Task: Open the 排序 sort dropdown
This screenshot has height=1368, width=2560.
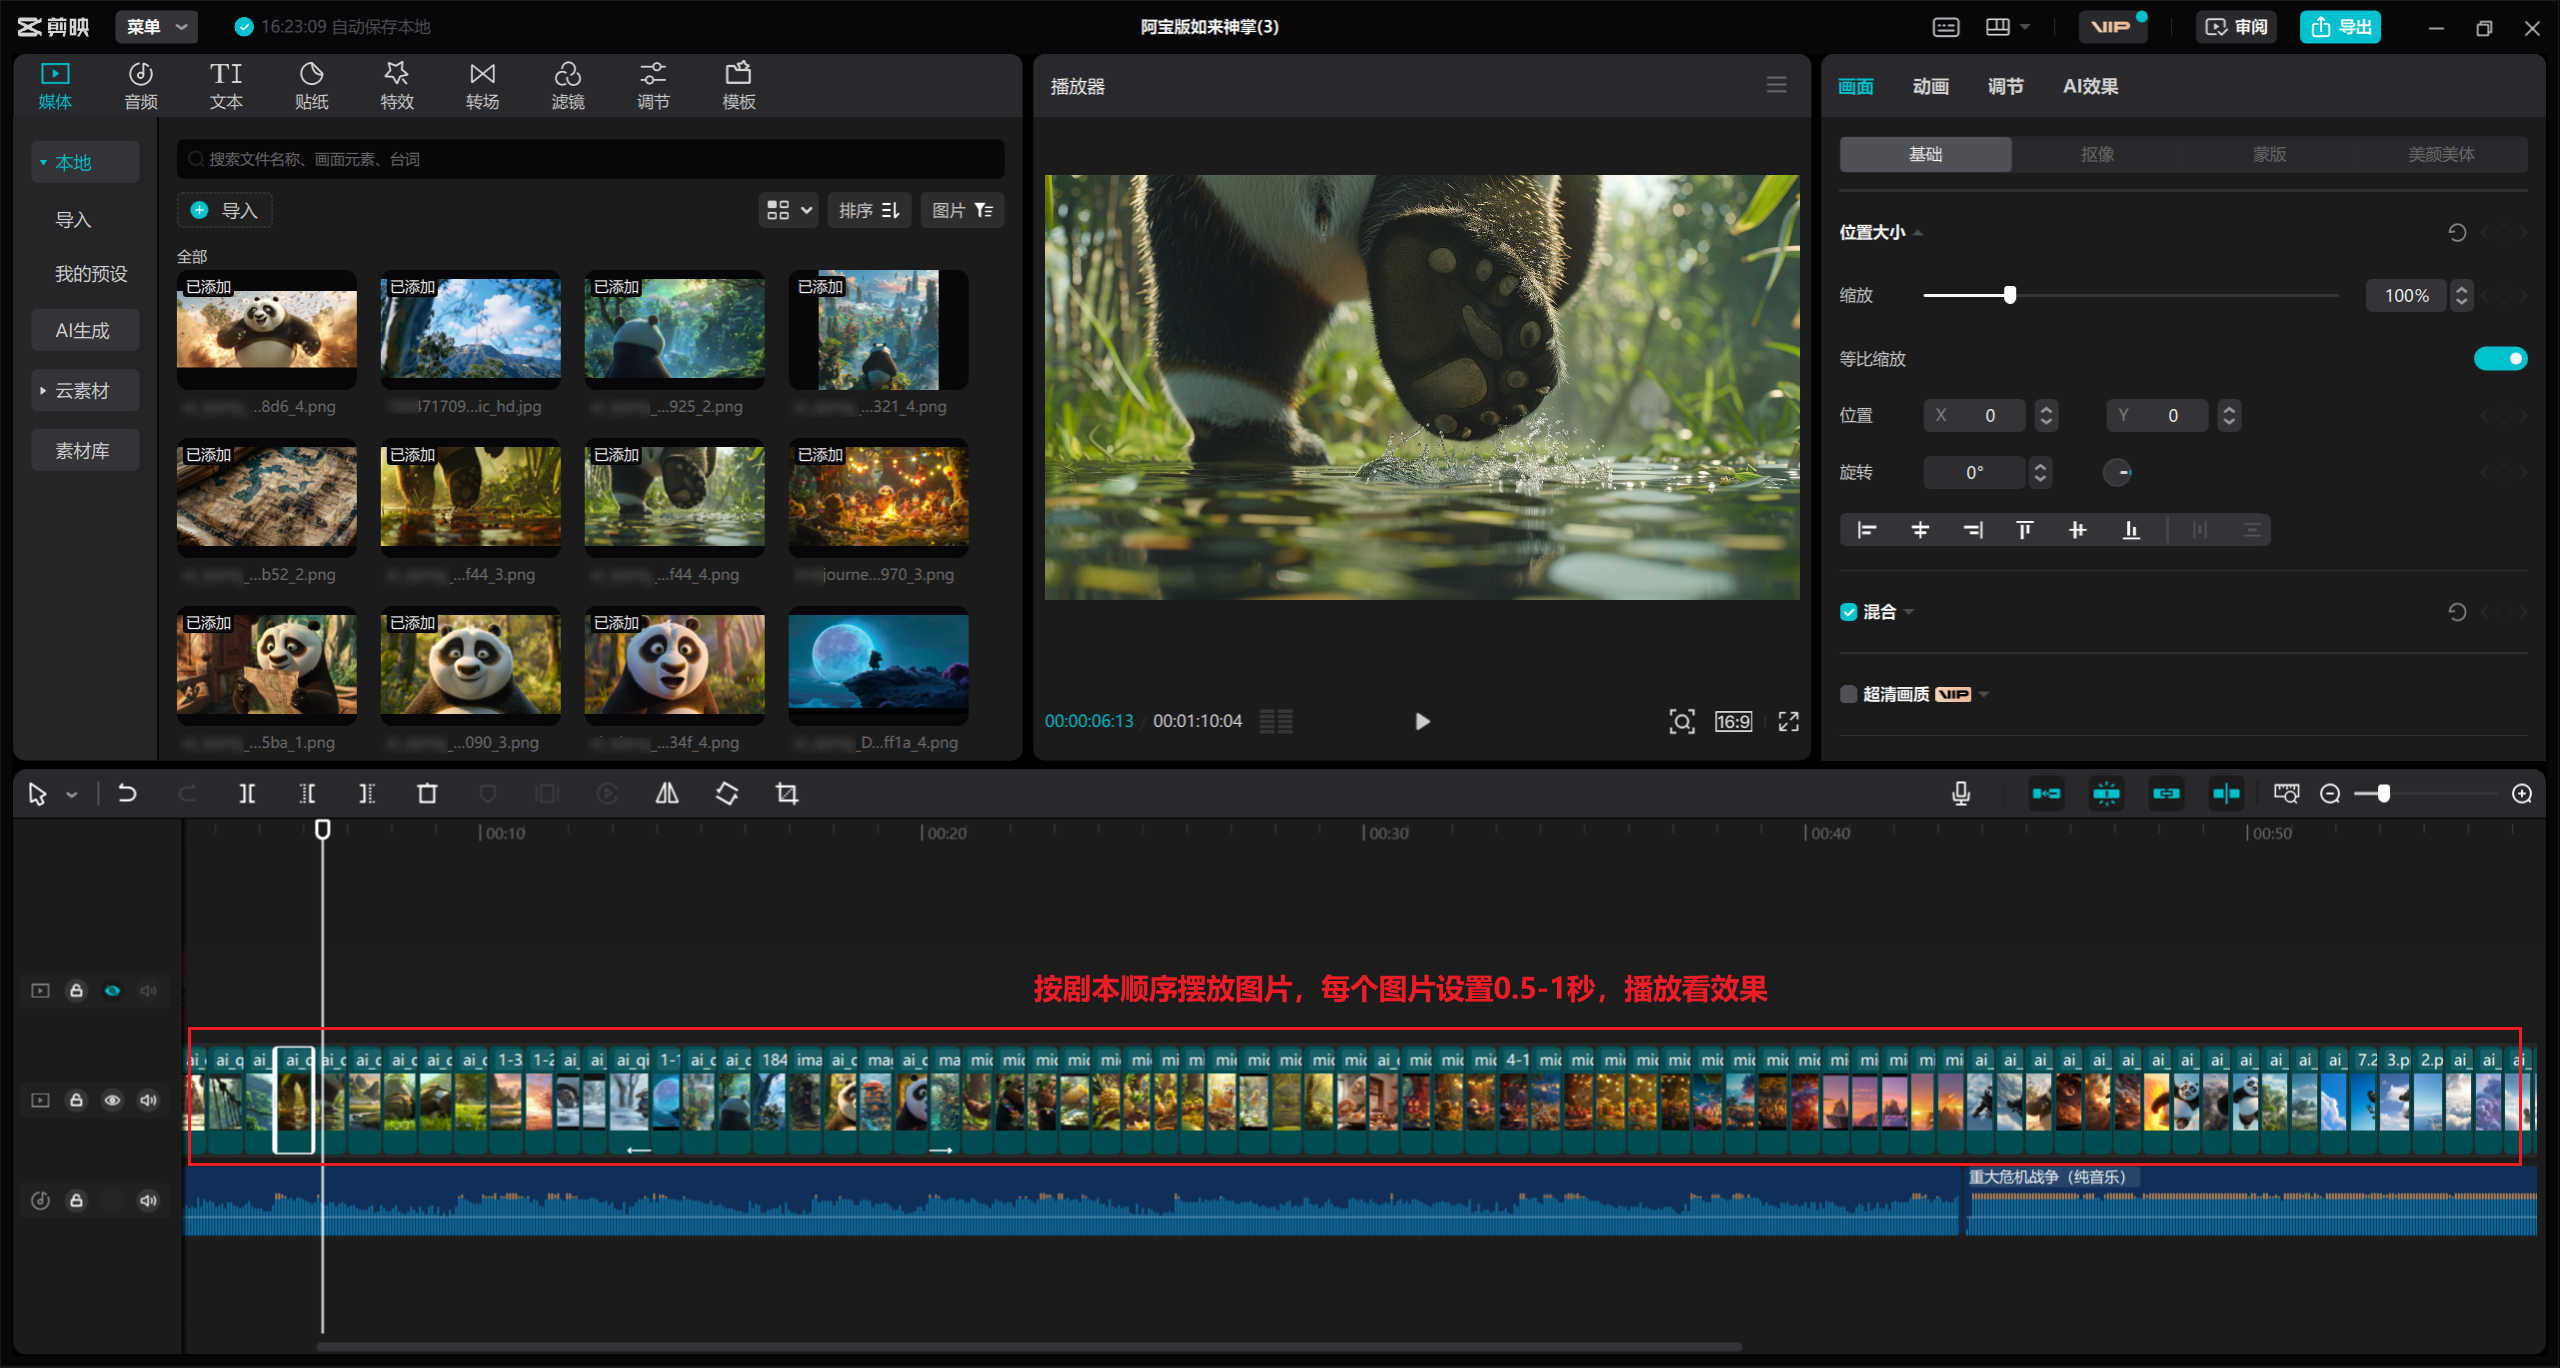Action: [869, 210]
